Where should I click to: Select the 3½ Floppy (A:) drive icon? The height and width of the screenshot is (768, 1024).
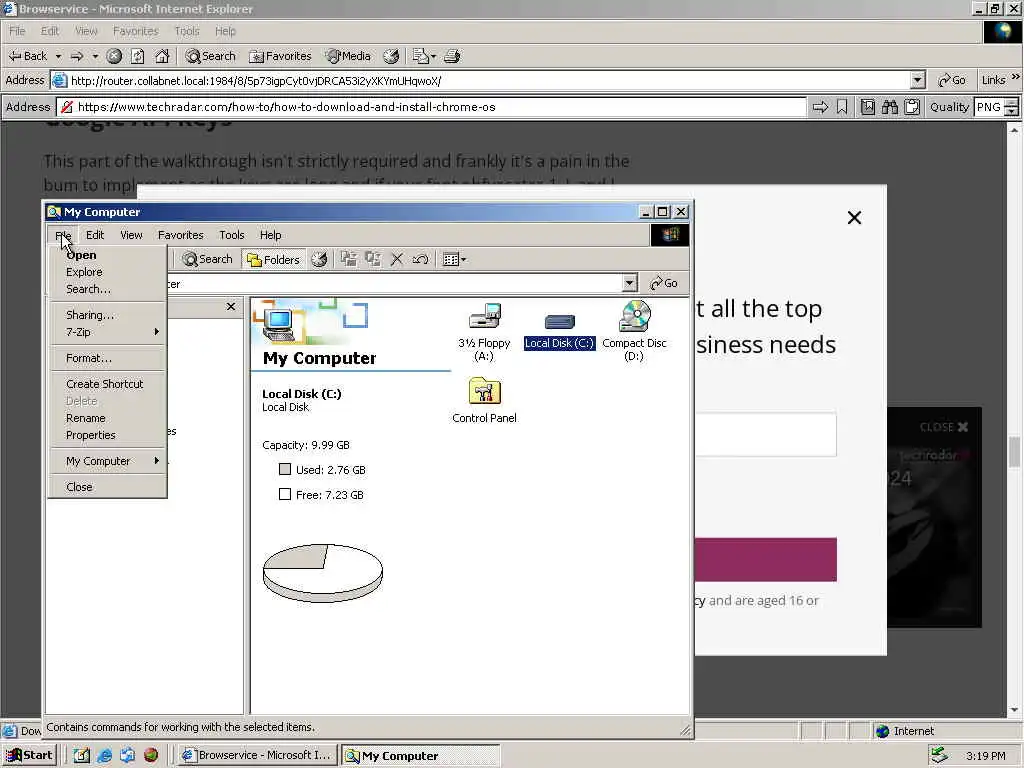tap(484, 332)
